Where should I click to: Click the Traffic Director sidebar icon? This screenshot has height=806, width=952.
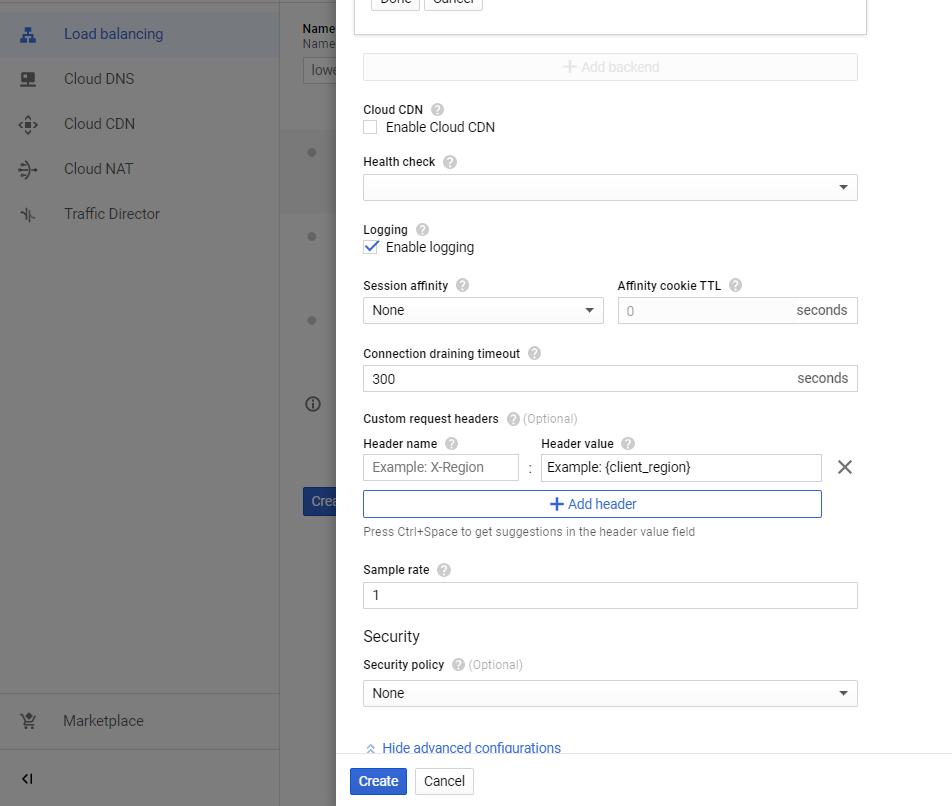pos(28,214)
